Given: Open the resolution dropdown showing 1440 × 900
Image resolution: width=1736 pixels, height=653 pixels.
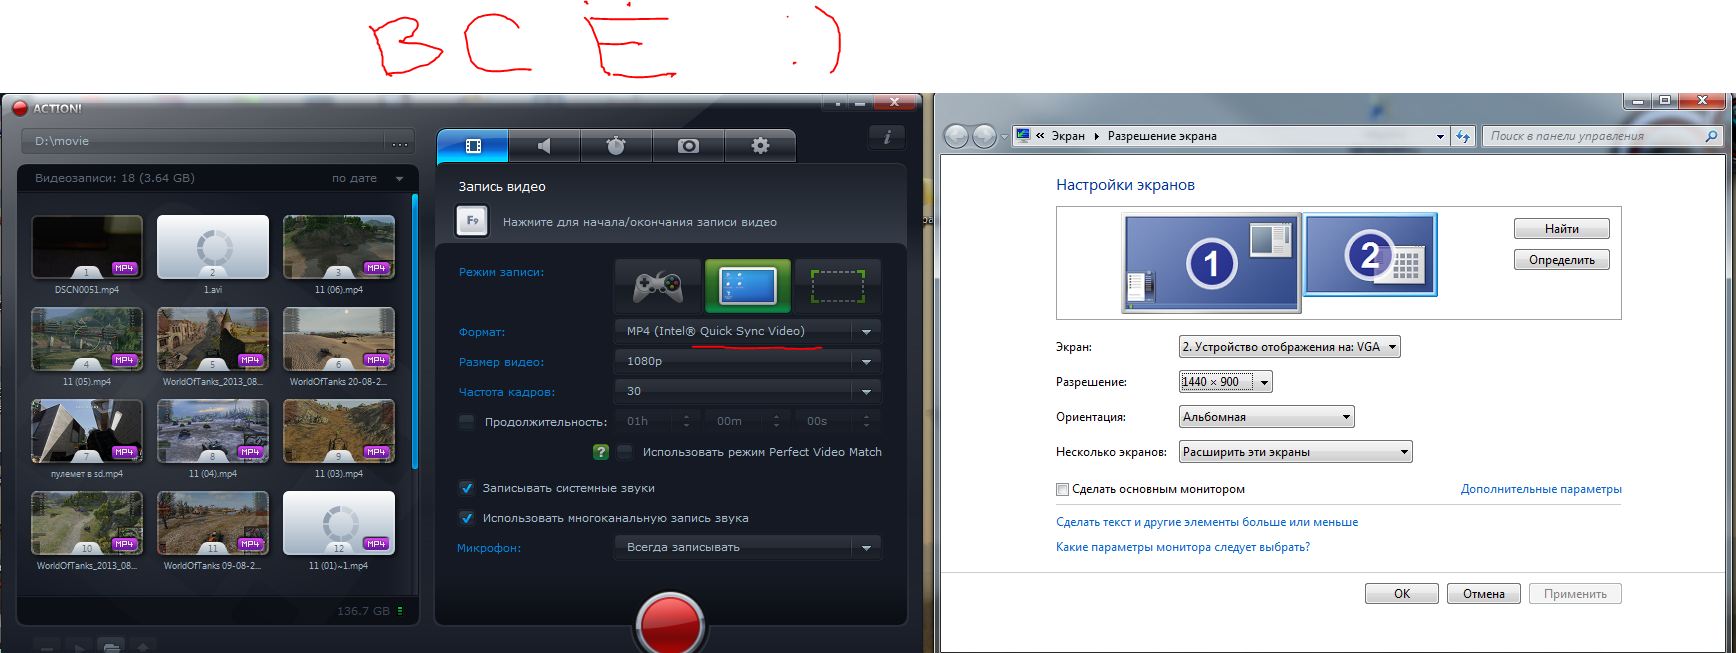Looking at the screenshot, I should coord(1226,382).
